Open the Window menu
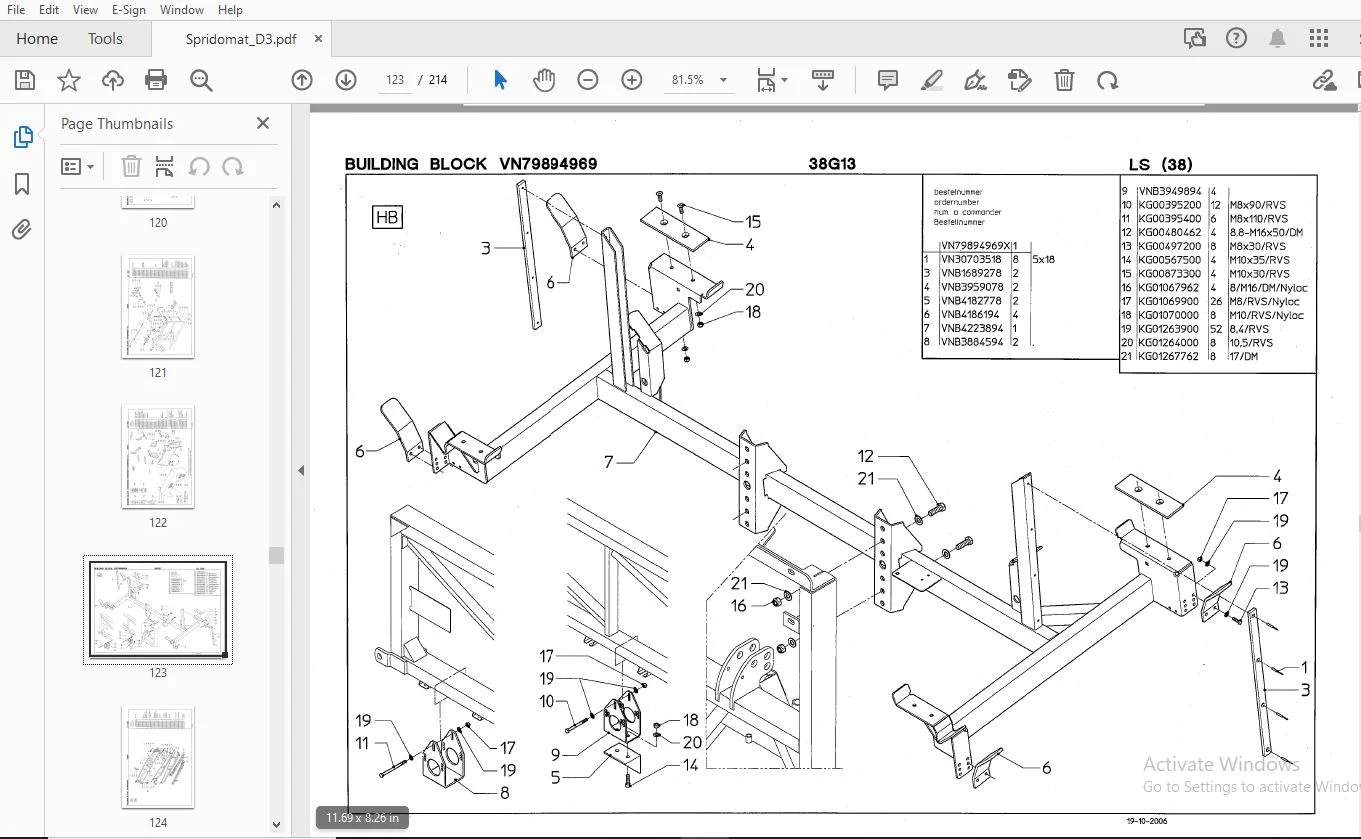1361x839 pixels. click(x=182, y=10)
